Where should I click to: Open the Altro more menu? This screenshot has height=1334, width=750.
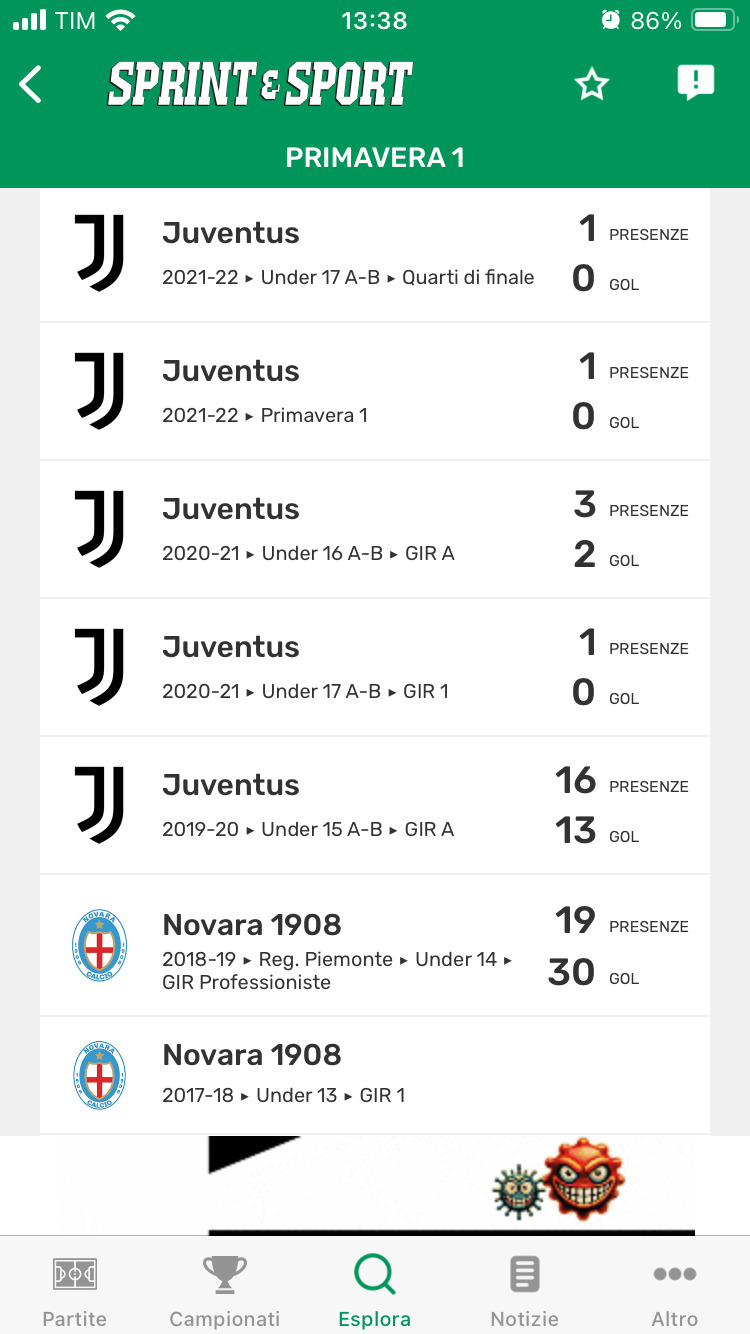click(x=675, y=1290)
